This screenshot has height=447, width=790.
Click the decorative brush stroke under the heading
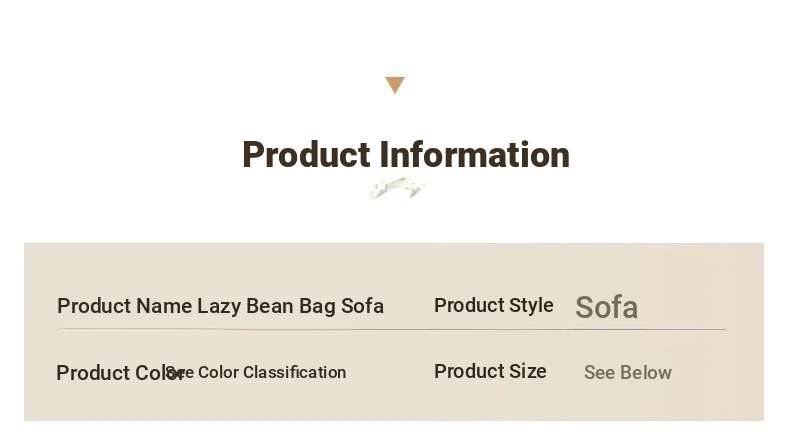click(x=397, y=188)
